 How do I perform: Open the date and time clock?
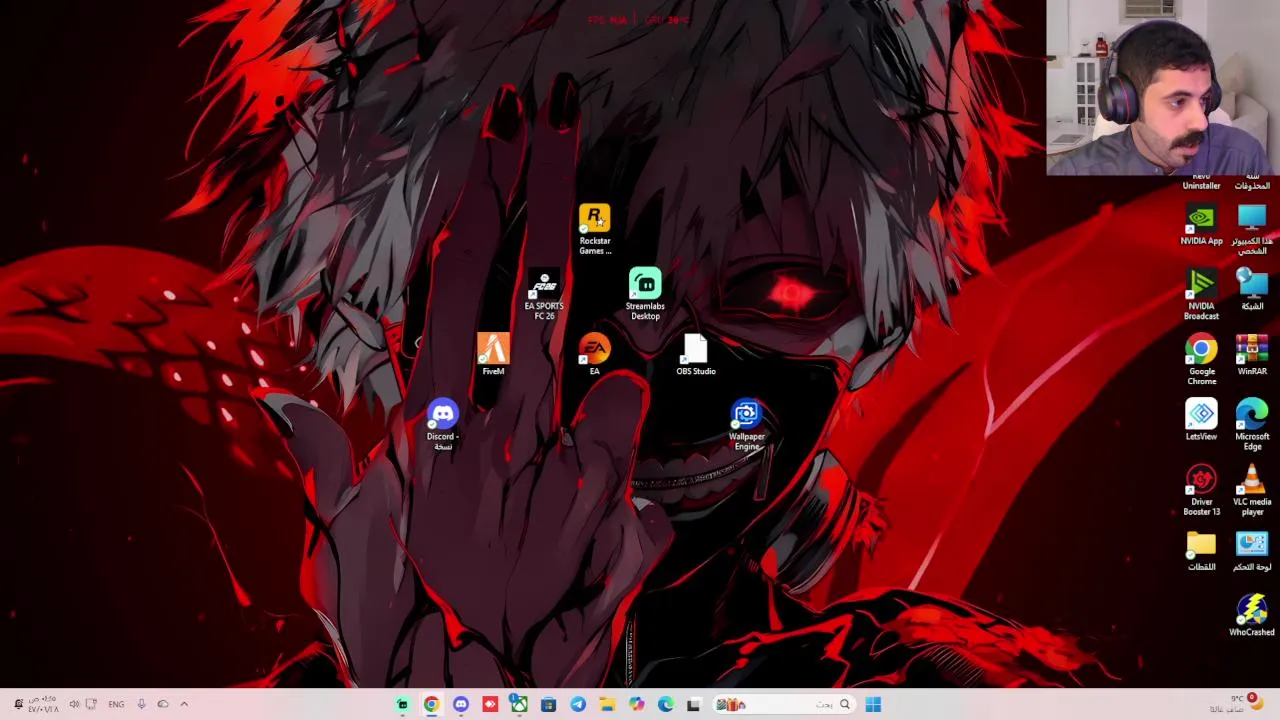[x=43, y=704]
